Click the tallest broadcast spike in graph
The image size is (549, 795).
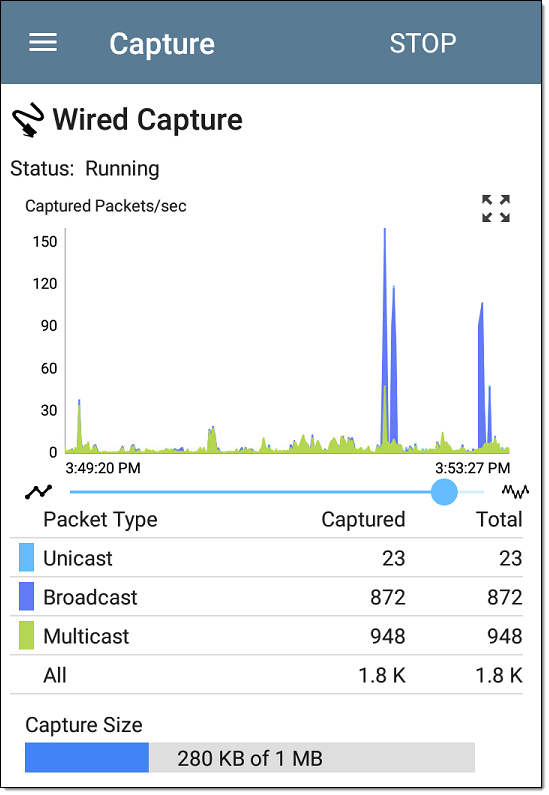point(385,335)
